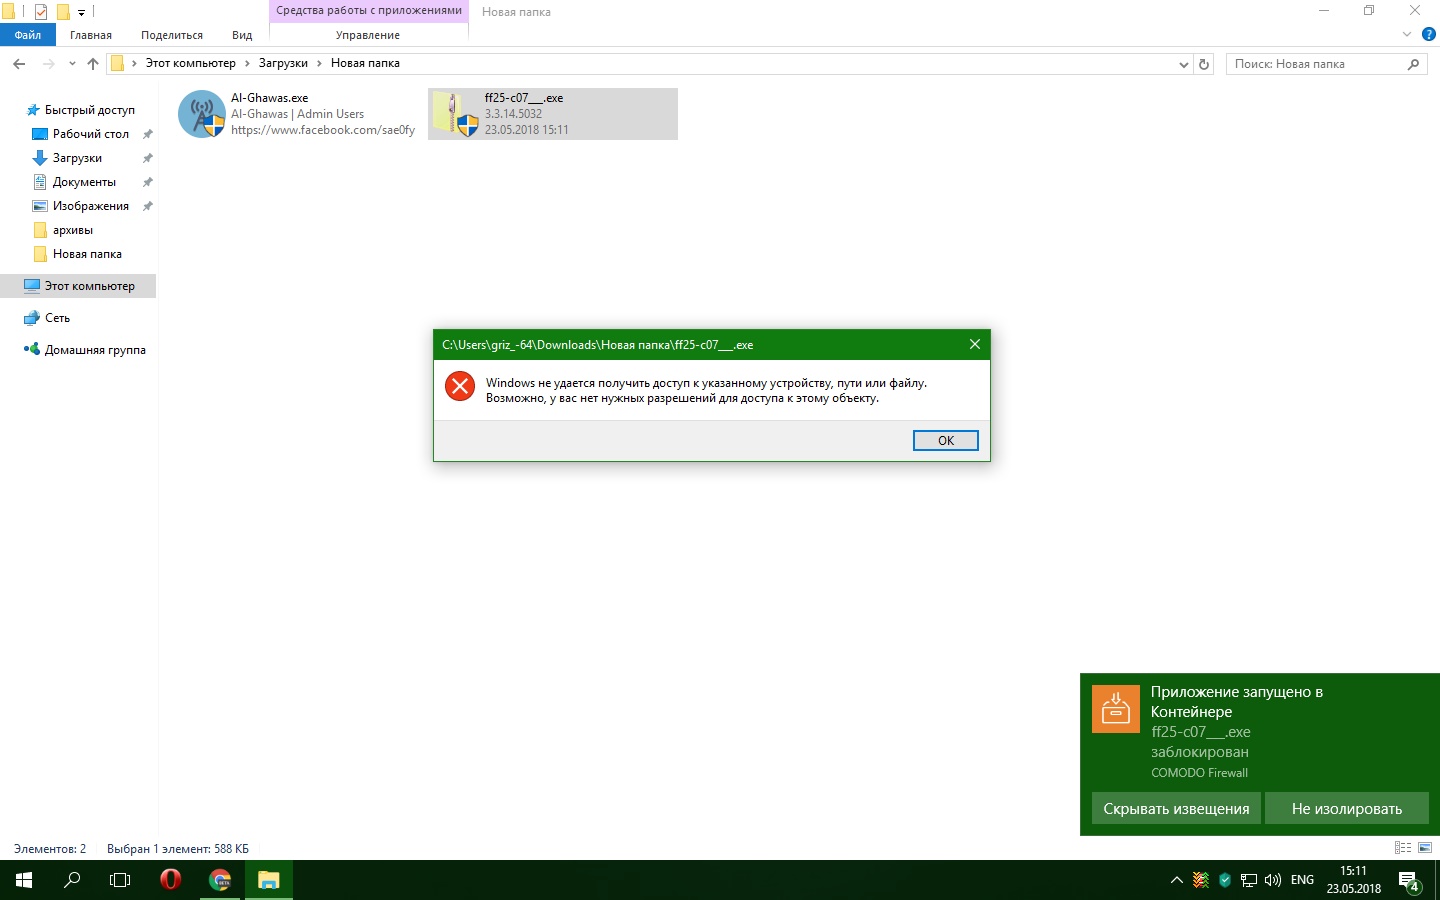
Task: Open Новая папка in the sidebar
Action: pos(87,254)
